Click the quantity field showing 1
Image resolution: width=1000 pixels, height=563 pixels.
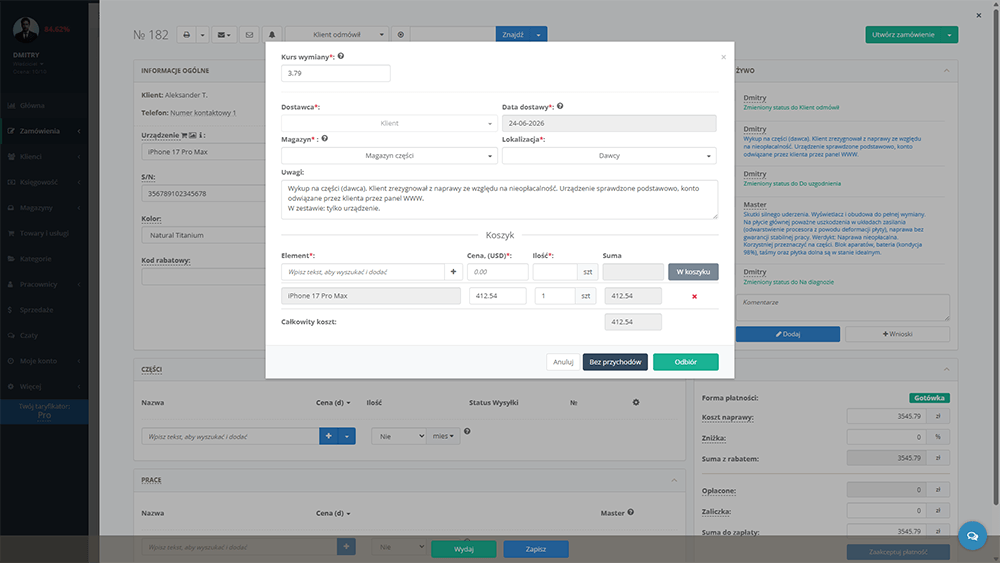point(555,296)
